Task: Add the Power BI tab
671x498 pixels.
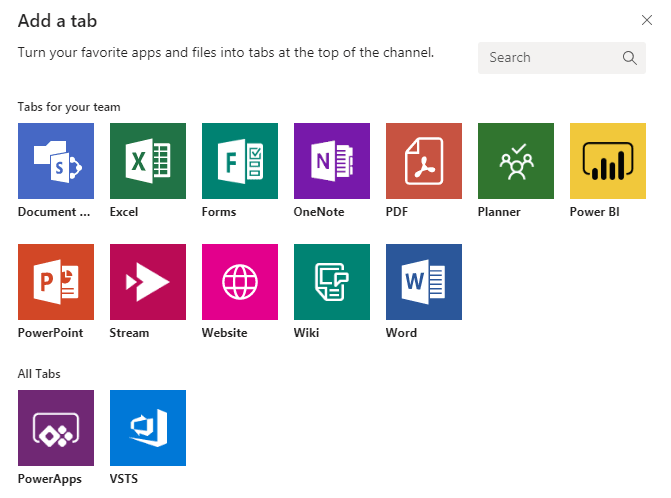Action: [608, 161]
